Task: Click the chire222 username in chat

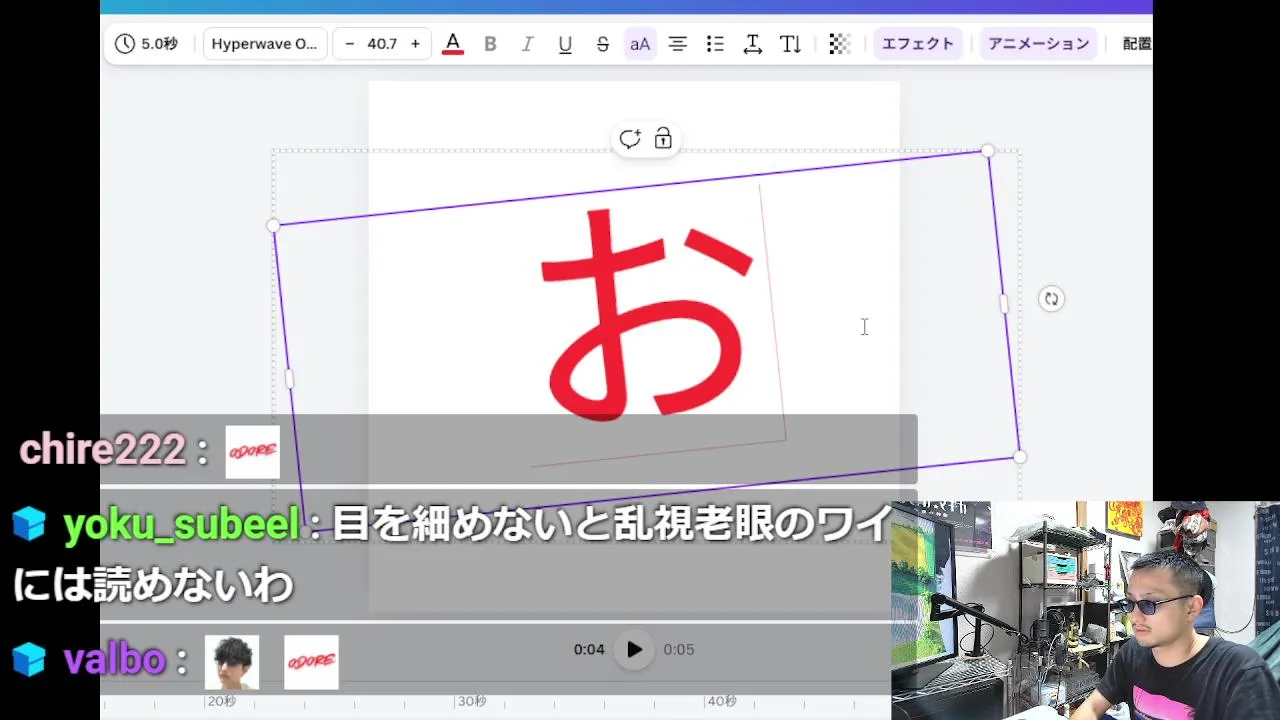Action: 102,450
